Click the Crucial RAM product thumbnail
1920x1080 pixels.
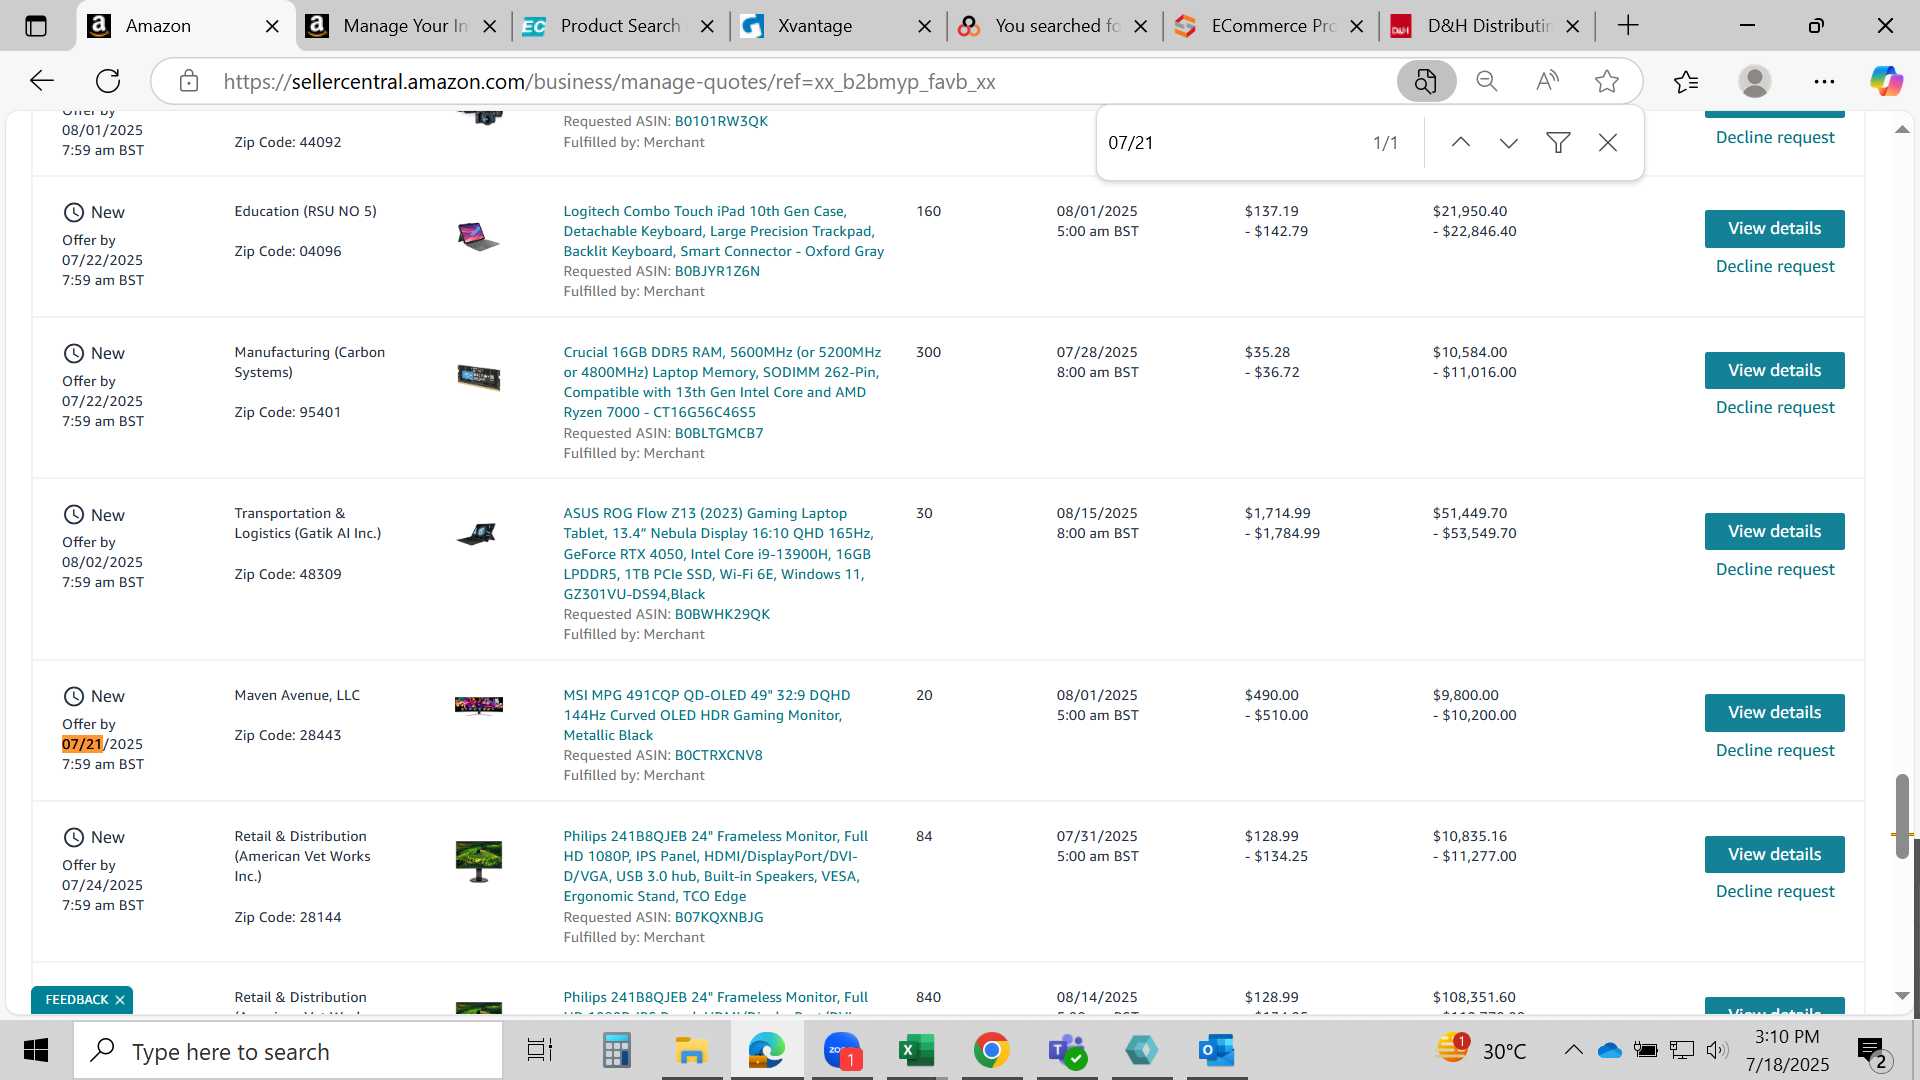click(x=478, y=377)
